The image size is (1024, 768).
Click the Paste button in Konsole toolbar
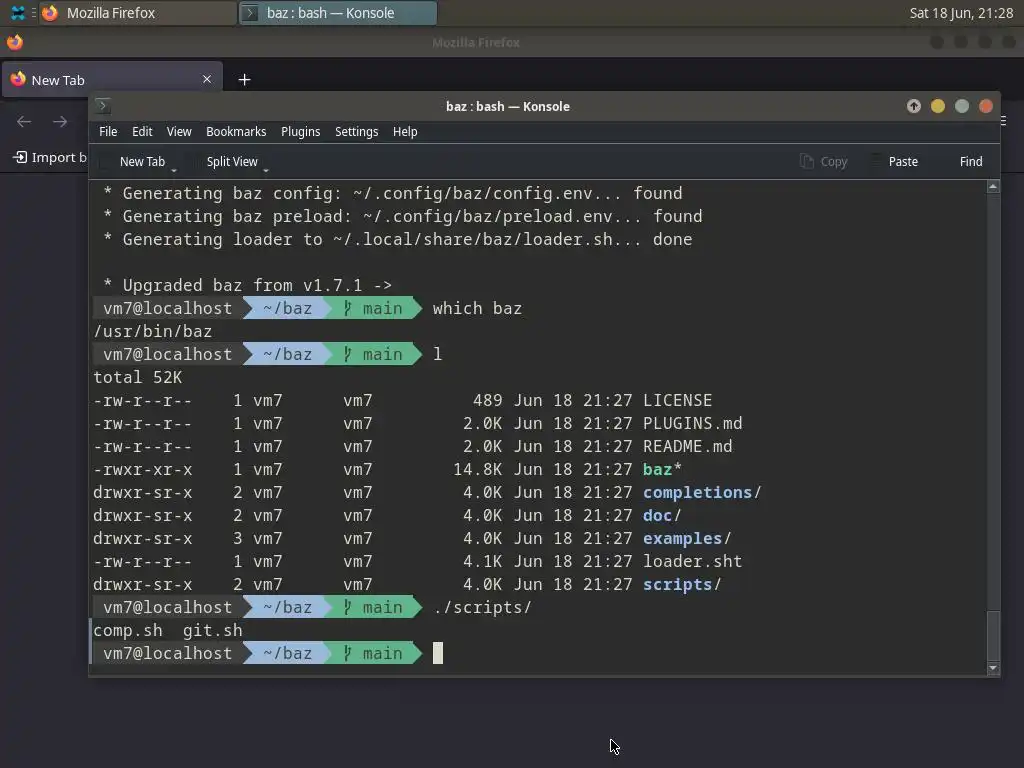pyautogui.click(x=903, y=161)
